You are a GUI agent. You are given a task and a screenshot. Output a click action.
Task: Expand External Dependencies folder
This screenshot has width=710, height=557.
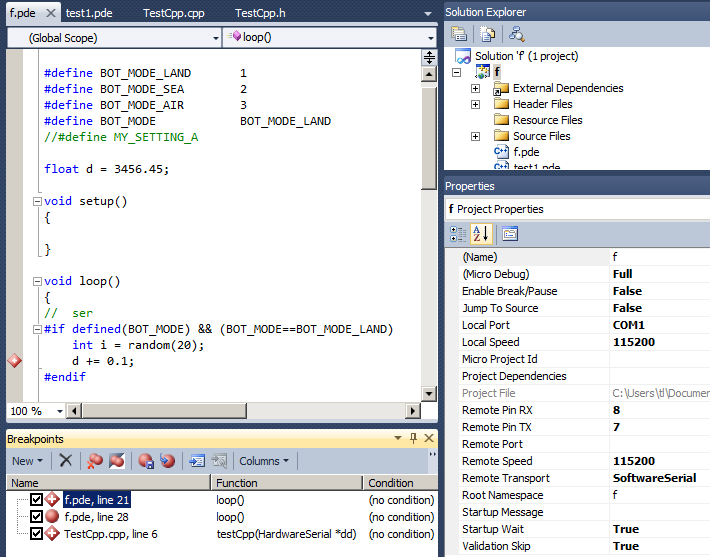475,88
